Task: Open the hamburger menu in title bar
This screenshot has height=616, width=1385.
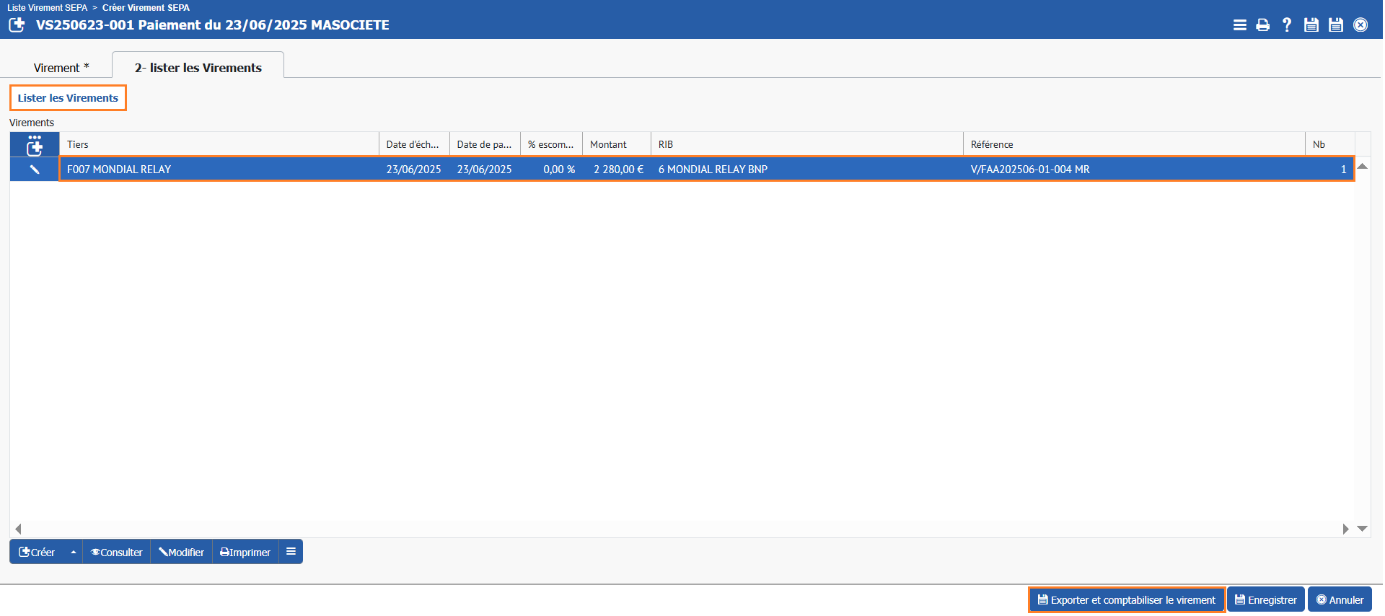Action: coord(1239,25)
